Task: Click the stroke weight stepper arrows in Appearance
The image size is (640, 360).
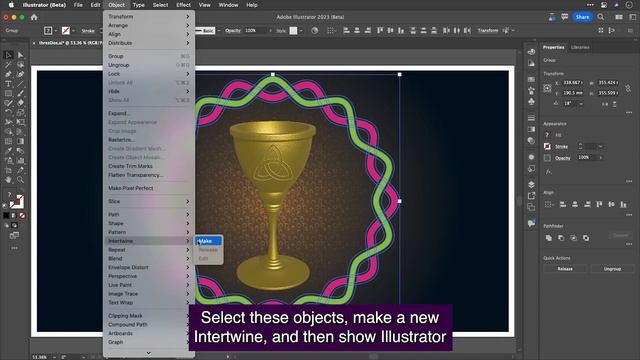Action: pyautogui.click(x=580, y=146)
